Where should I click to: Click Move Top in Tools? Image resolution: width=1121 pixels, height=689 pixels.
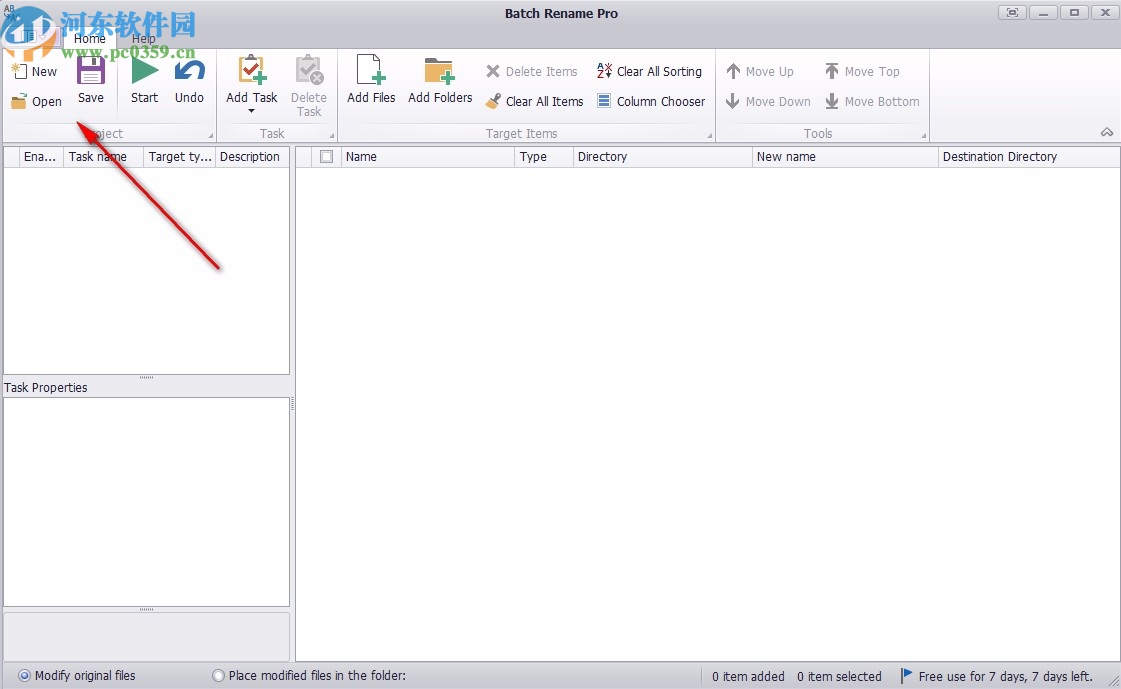pos(862,71)
